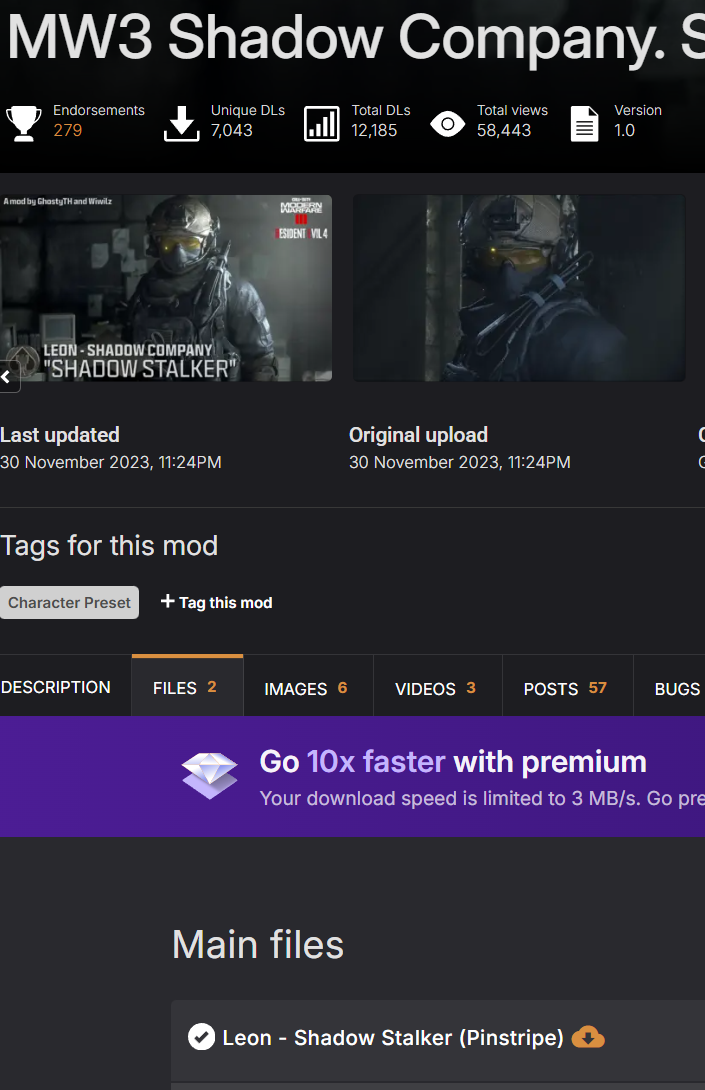This screenshot has height=1090, width=705.
Task: Click the Last updated date text
Action: pyautogui.click(x=111, y=462)
